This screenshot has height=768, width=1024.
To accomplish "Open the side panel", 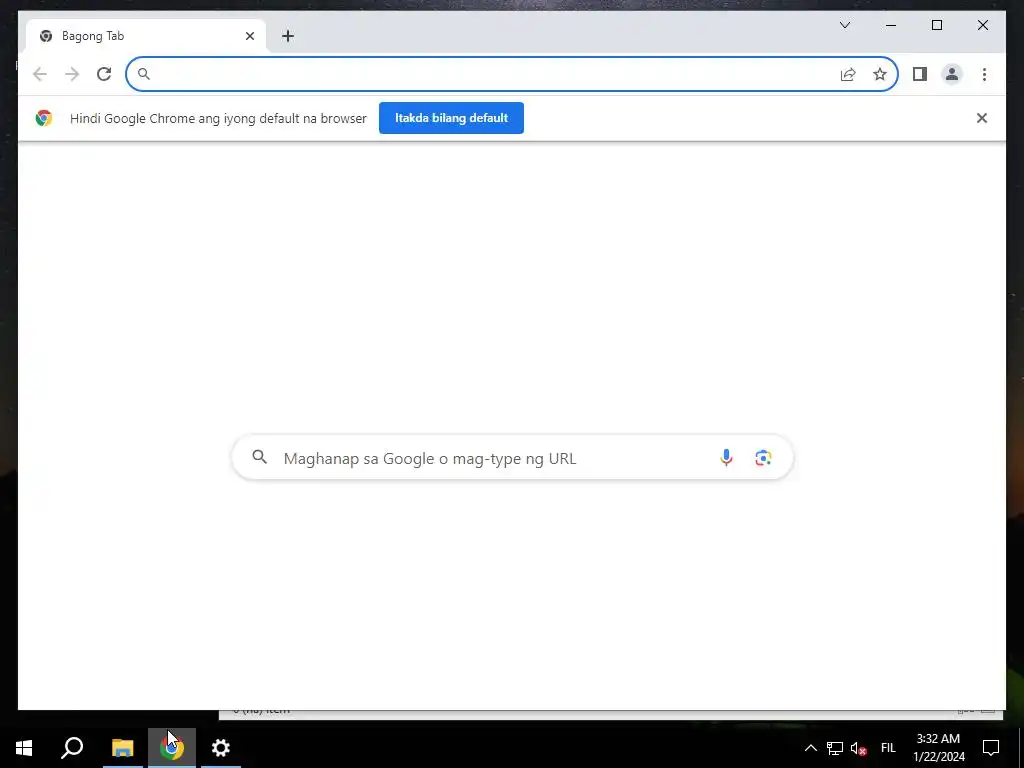I will [x=920, y=74].
